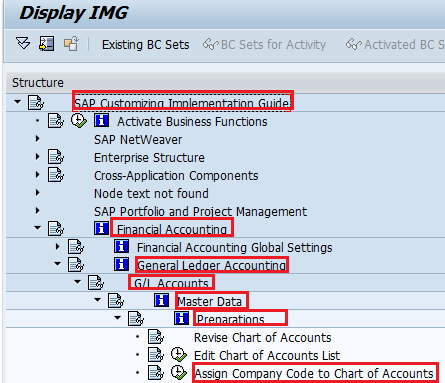445x383 pixels.
Task: Expand SAP Portfolio and Project Management node
Action: point(37,211)
